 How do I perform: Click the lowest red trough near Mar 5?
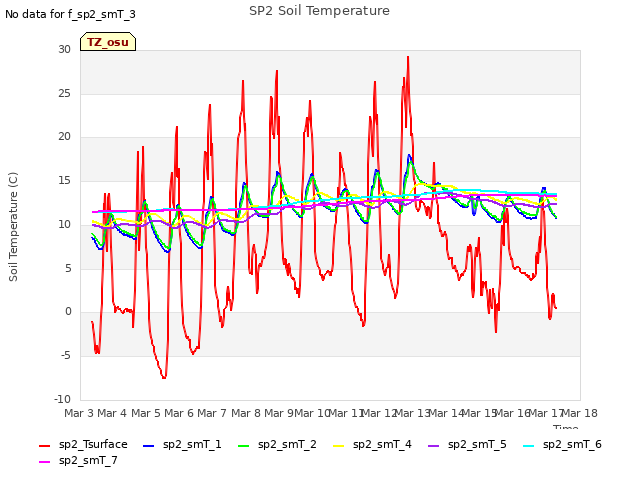coord(164,378)
